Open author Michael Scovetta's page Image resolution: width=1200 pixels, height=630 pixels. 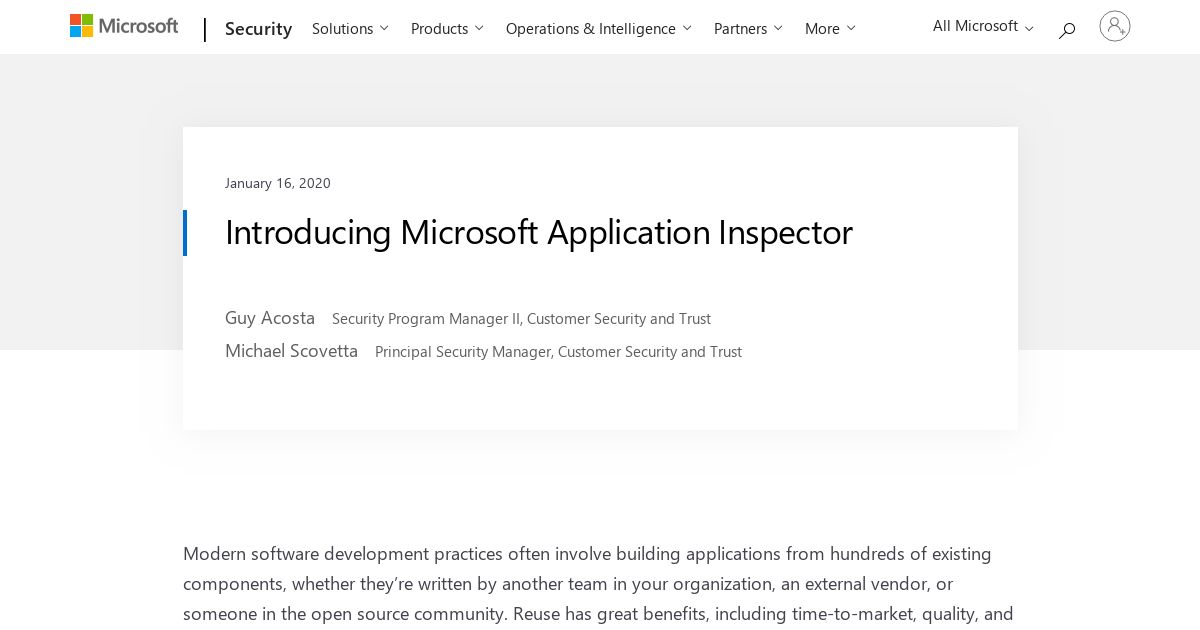click(x=291, y=351)
